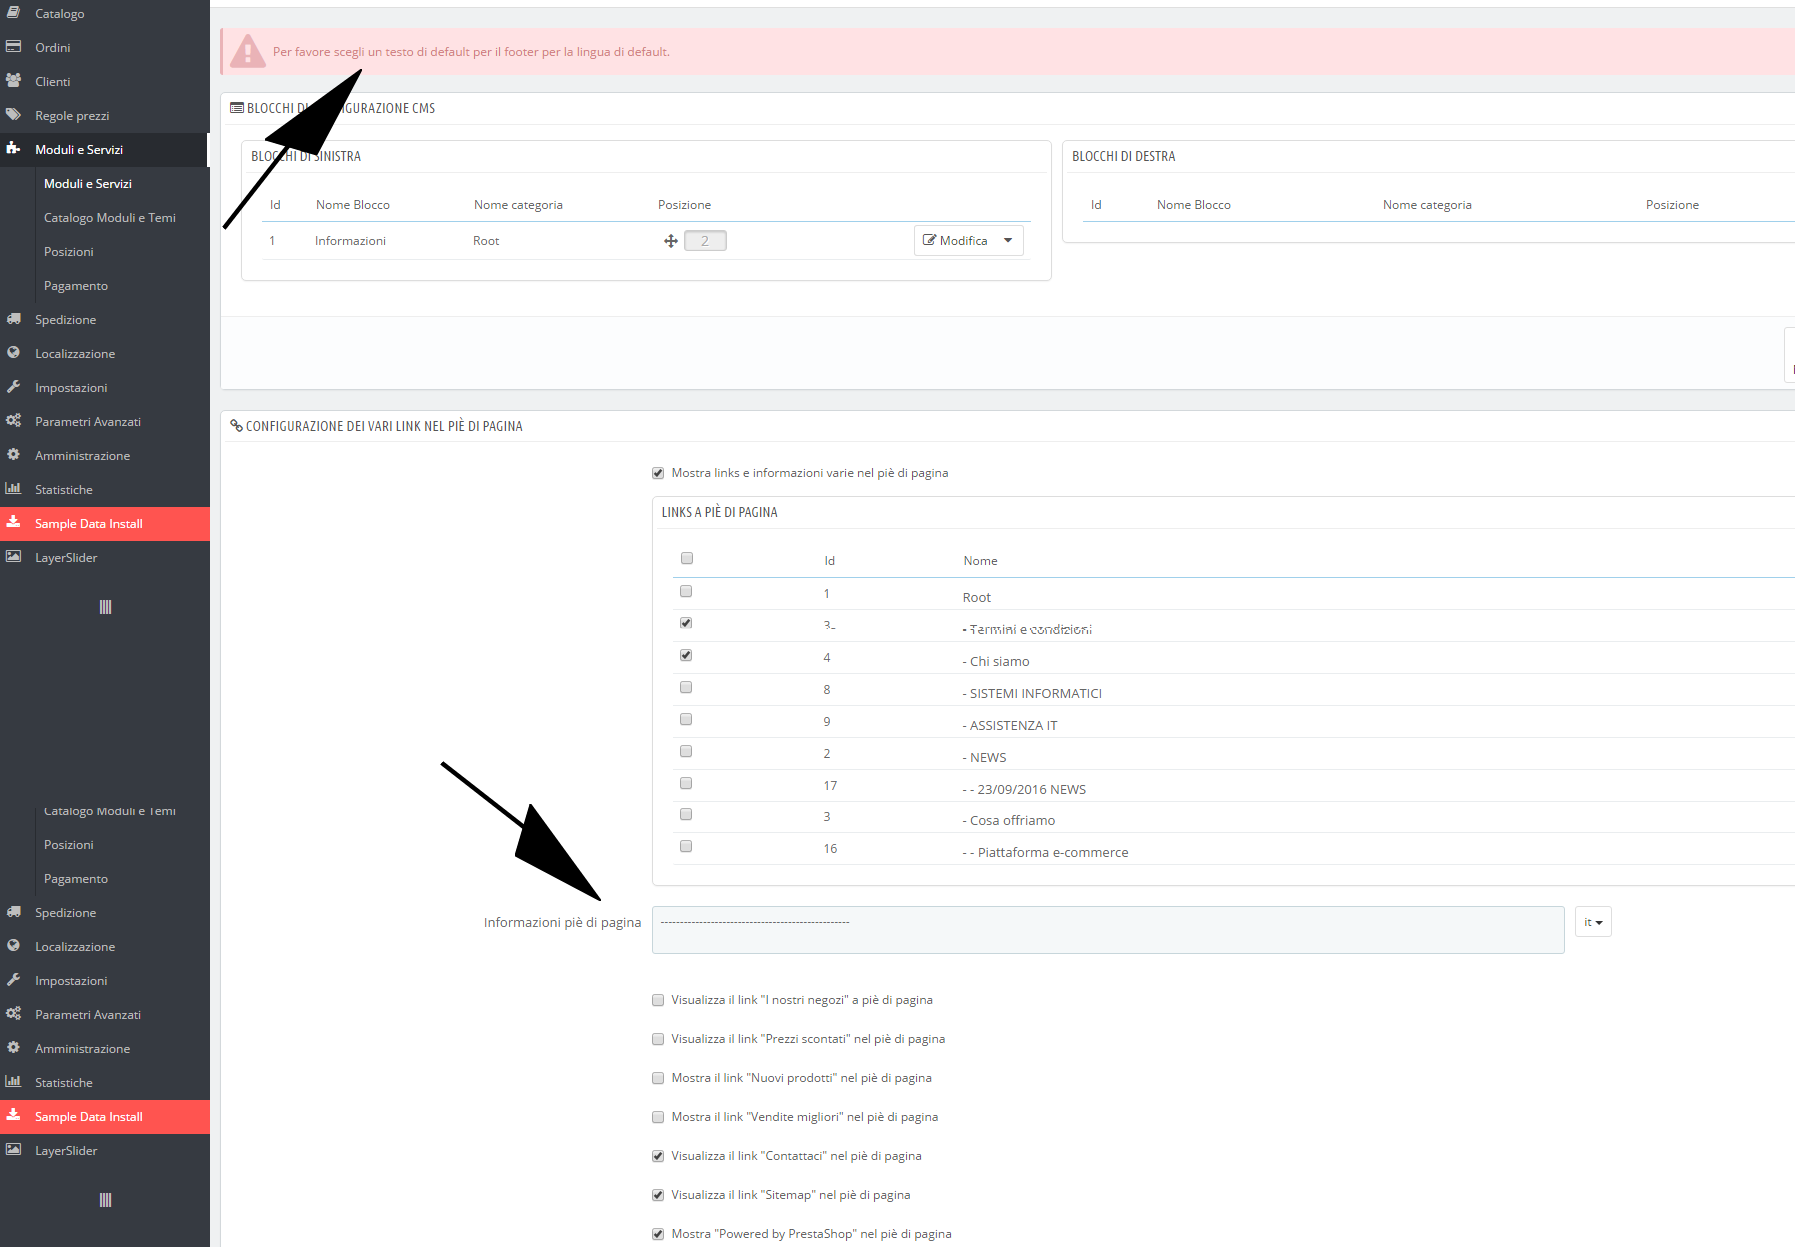The height and width of the screenshot is (1247, 1795).
Task: Click the truck icon of the lower Spedizione entry
Action: coord(13,912)
